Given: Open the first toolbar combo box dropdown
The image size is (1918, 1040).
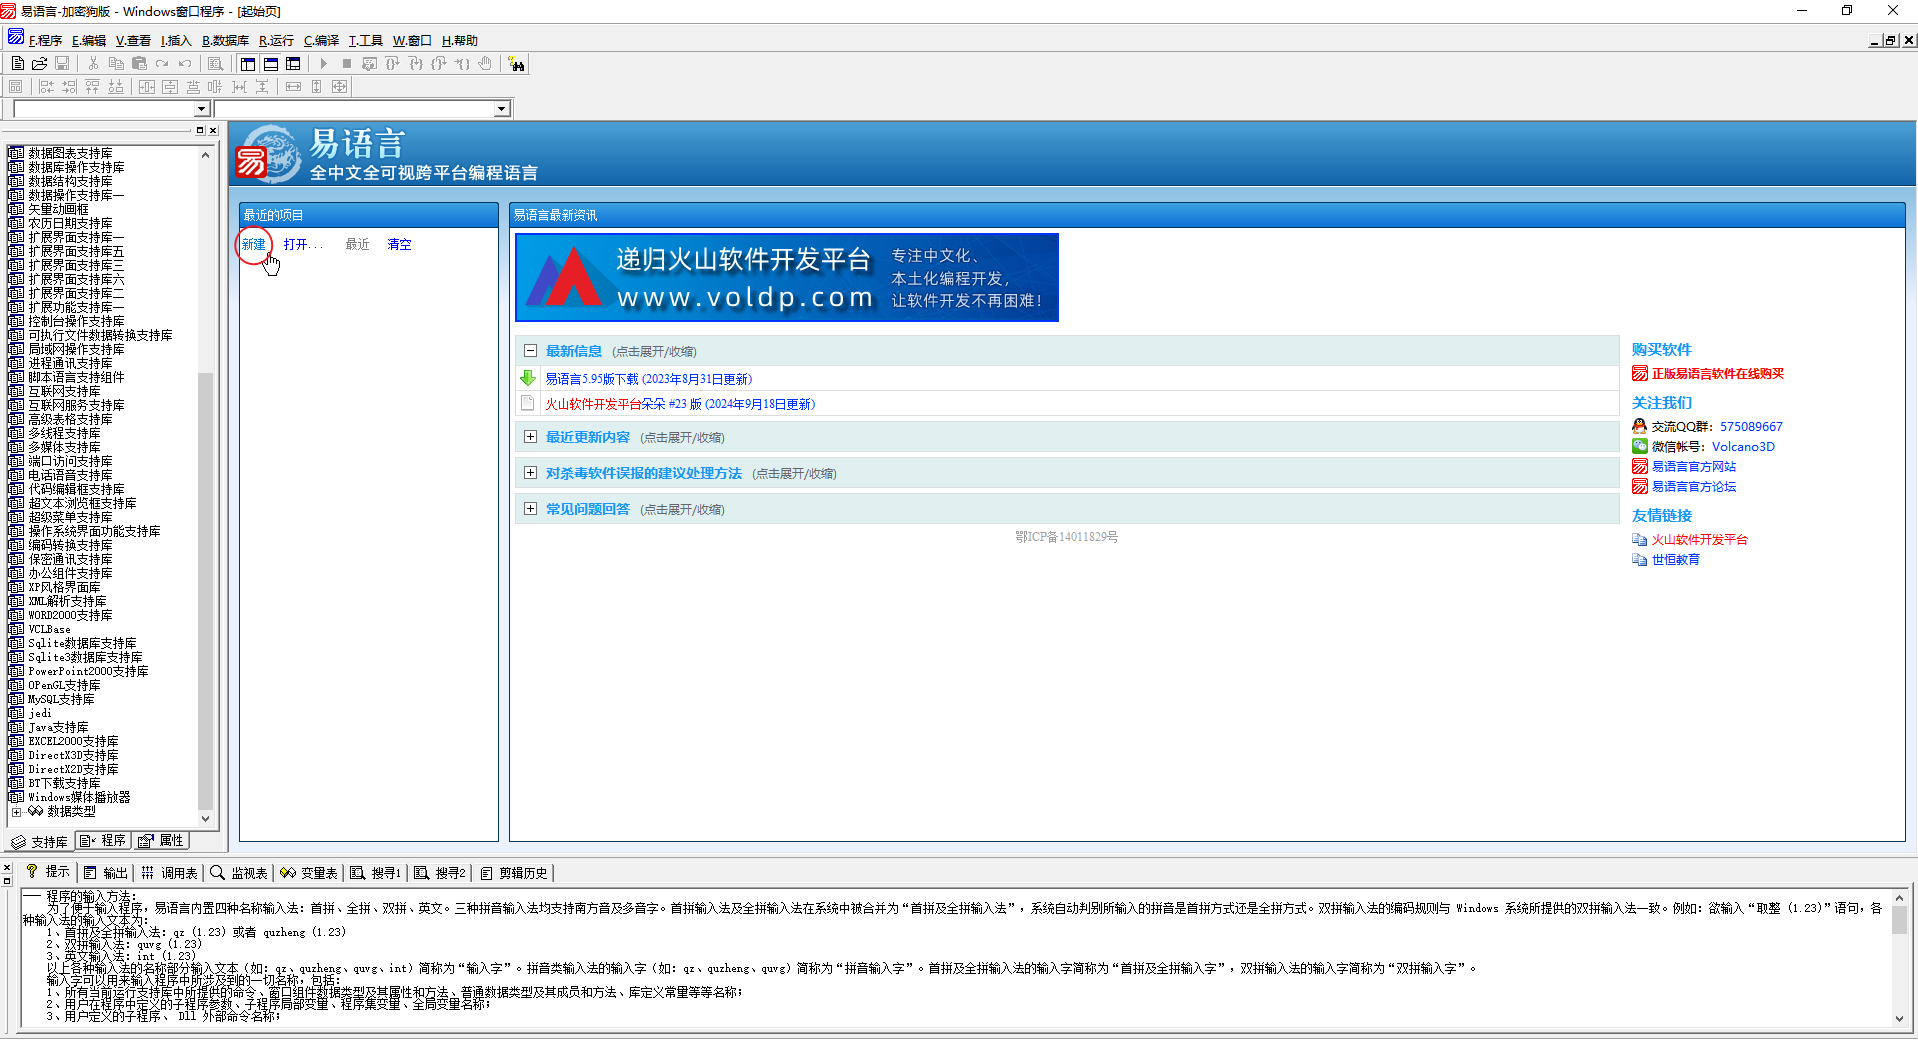Looking at the screenshot, I should click(x=201, y=109).
